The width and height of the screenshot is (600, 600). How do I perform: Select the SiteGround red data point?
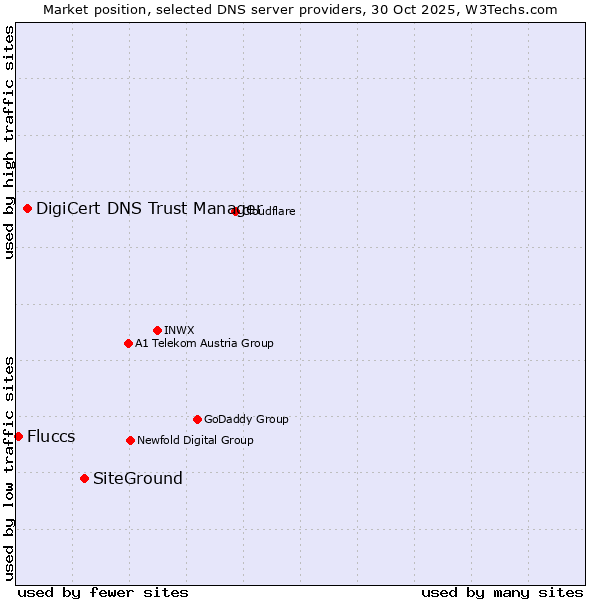coord(84,478)
